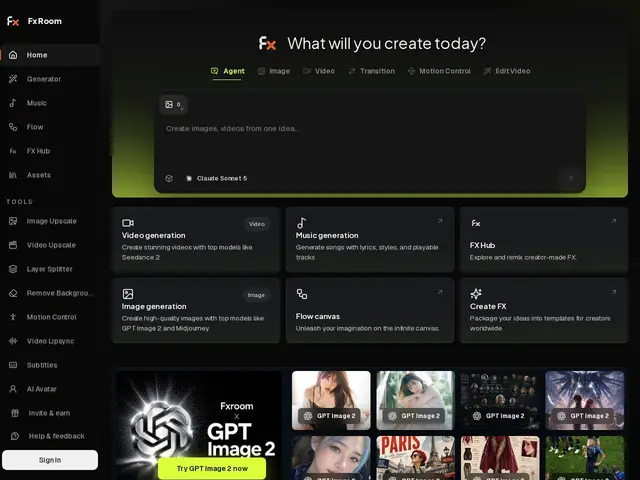Click the Help & feedback chat icon

(x=15, y=436)
